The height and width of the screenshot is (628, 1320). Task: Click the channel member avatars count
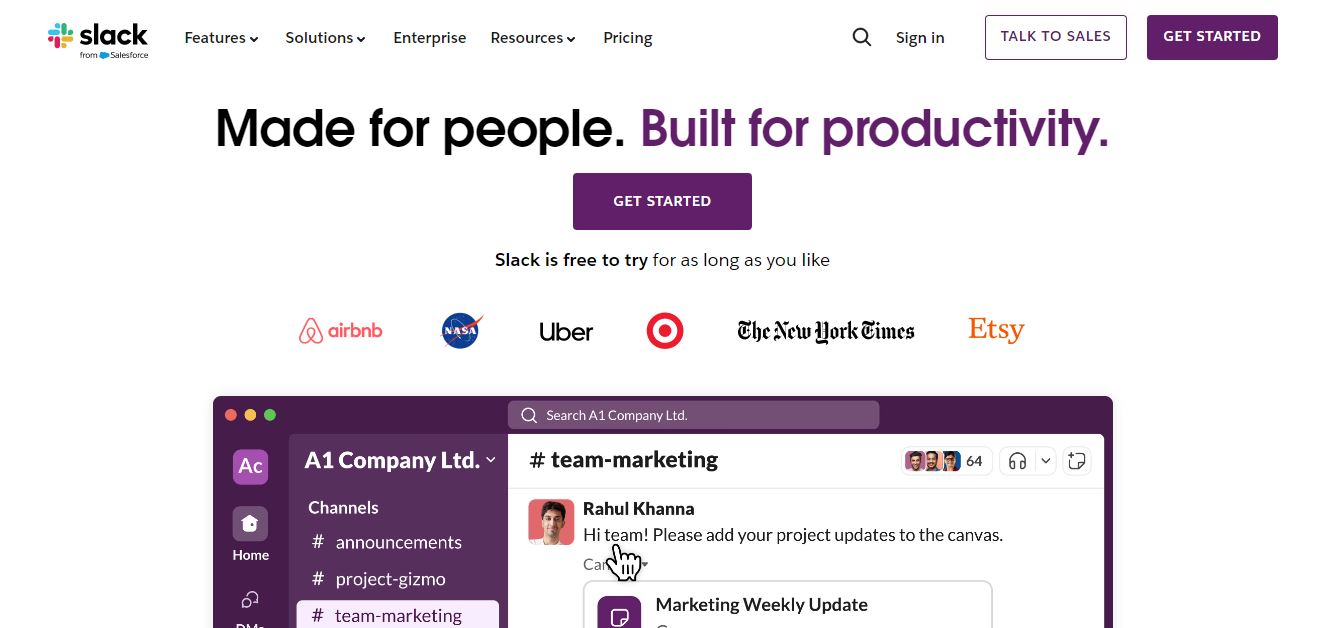945,461
